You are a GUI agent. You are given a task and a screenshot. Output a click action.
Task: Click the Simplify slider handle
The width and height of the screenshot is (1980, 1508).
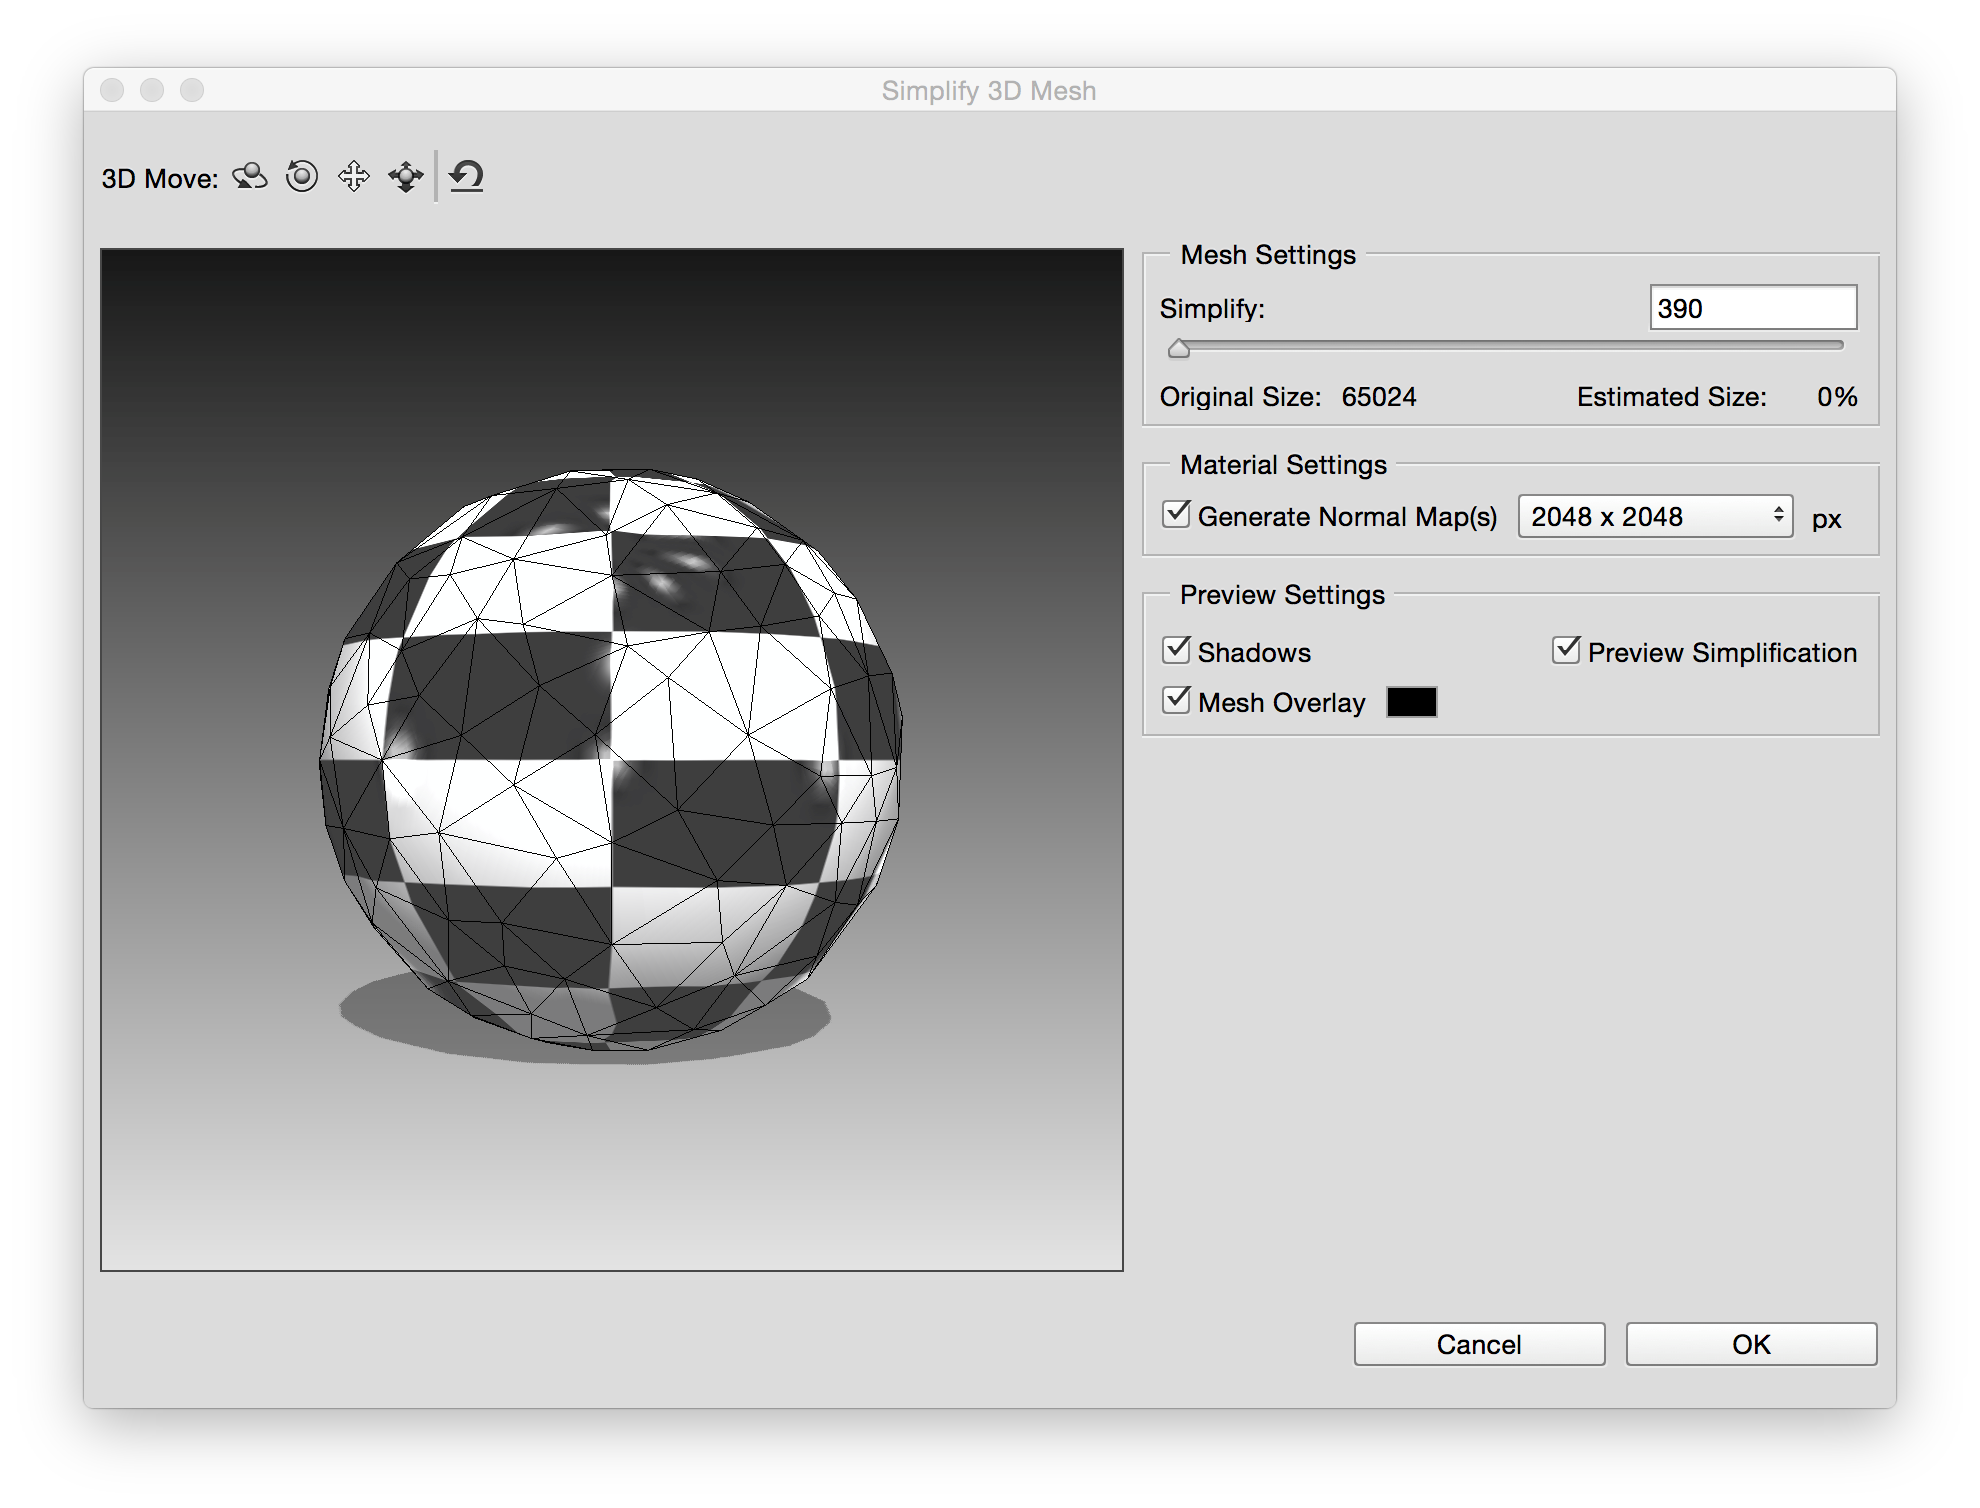[x=1179, y=348]
